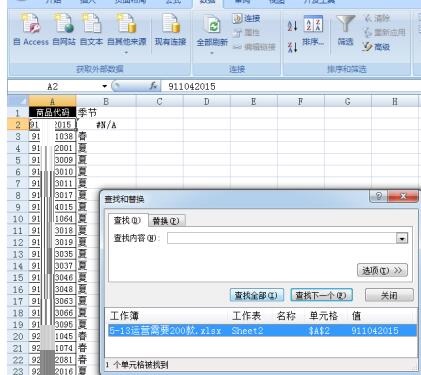The width and height of the screenshot is (421, 375).
Task: Click the 全部刷新 refresh all icon
Action: point(212,26)
